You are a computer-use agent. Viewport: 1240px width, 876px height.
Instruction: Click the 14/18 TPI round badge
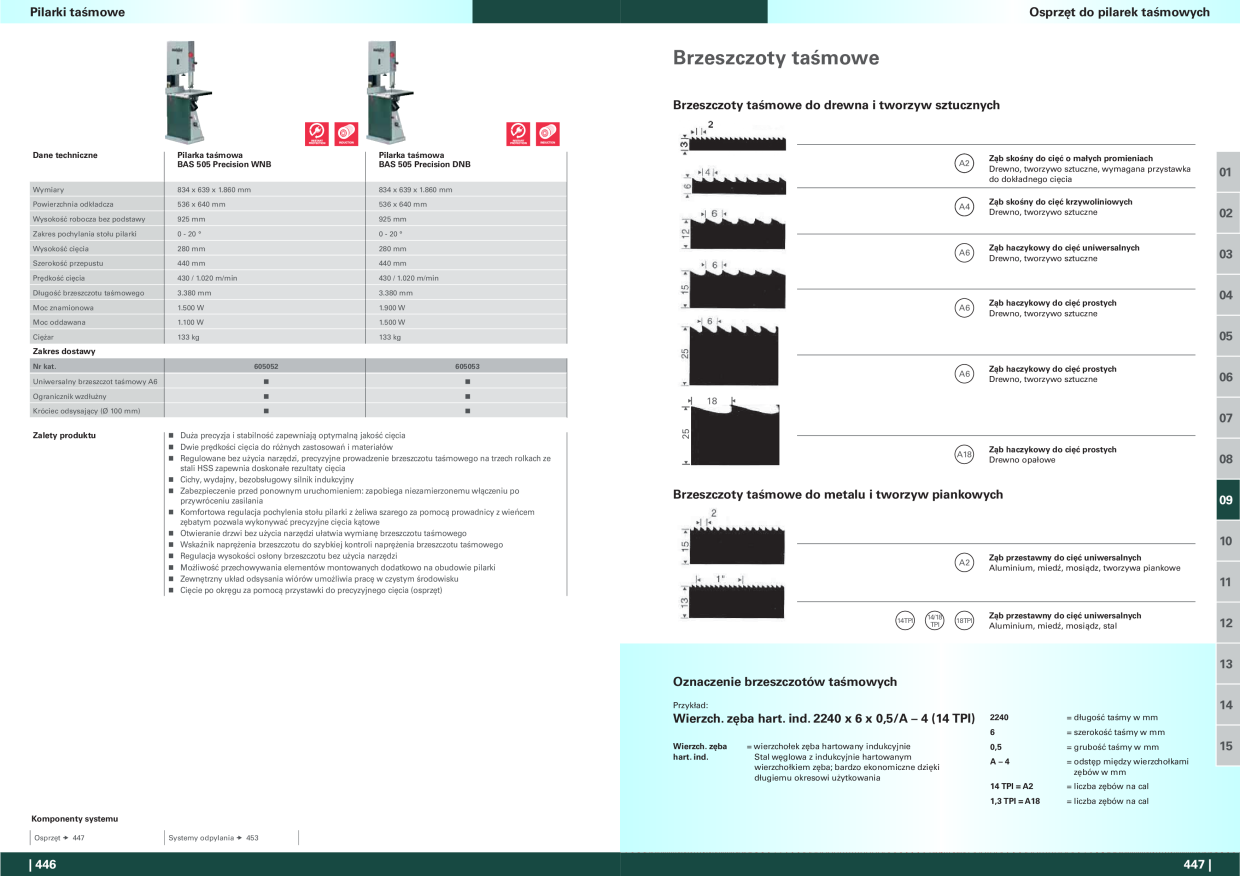tap(935, 621)
